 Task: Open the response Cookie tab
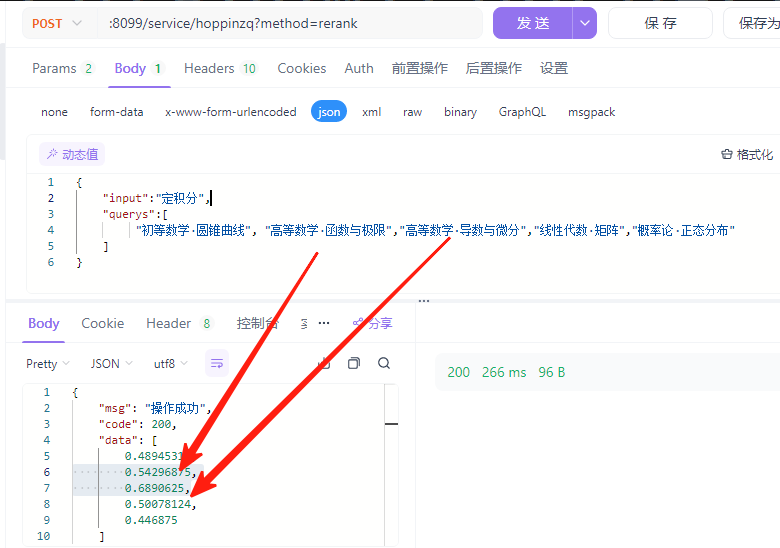[102, 323]
